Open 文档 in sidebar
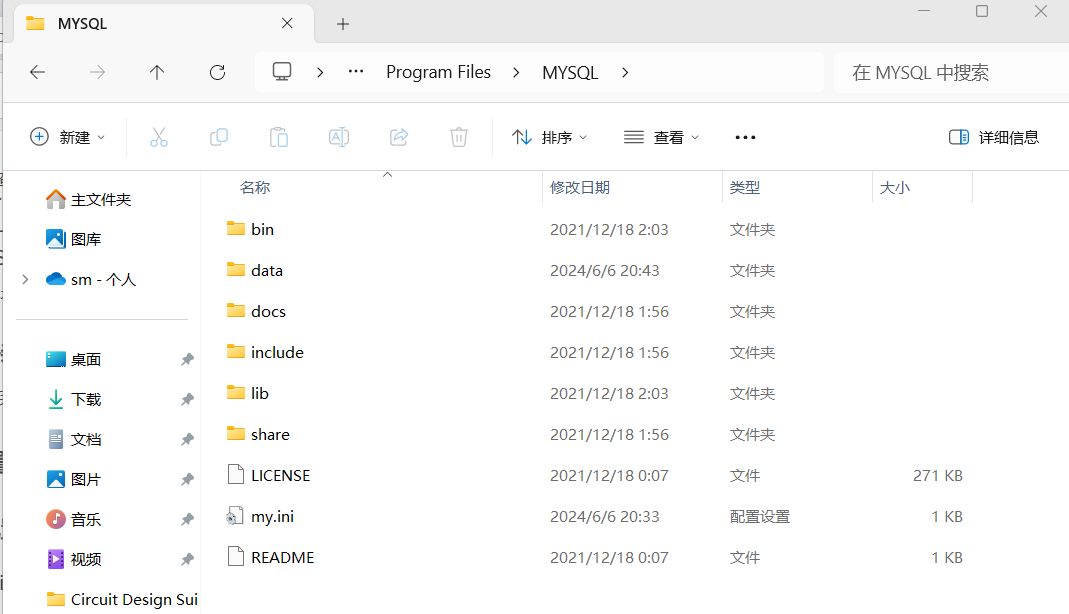 (74, 440)
